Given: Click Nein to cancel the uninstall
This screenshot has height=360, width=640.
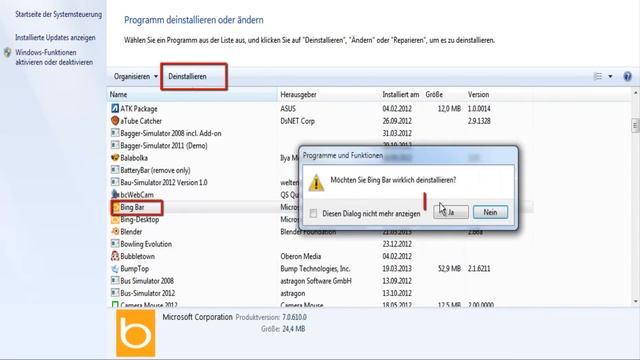Looking at the screenshot, I should point(490,212).
